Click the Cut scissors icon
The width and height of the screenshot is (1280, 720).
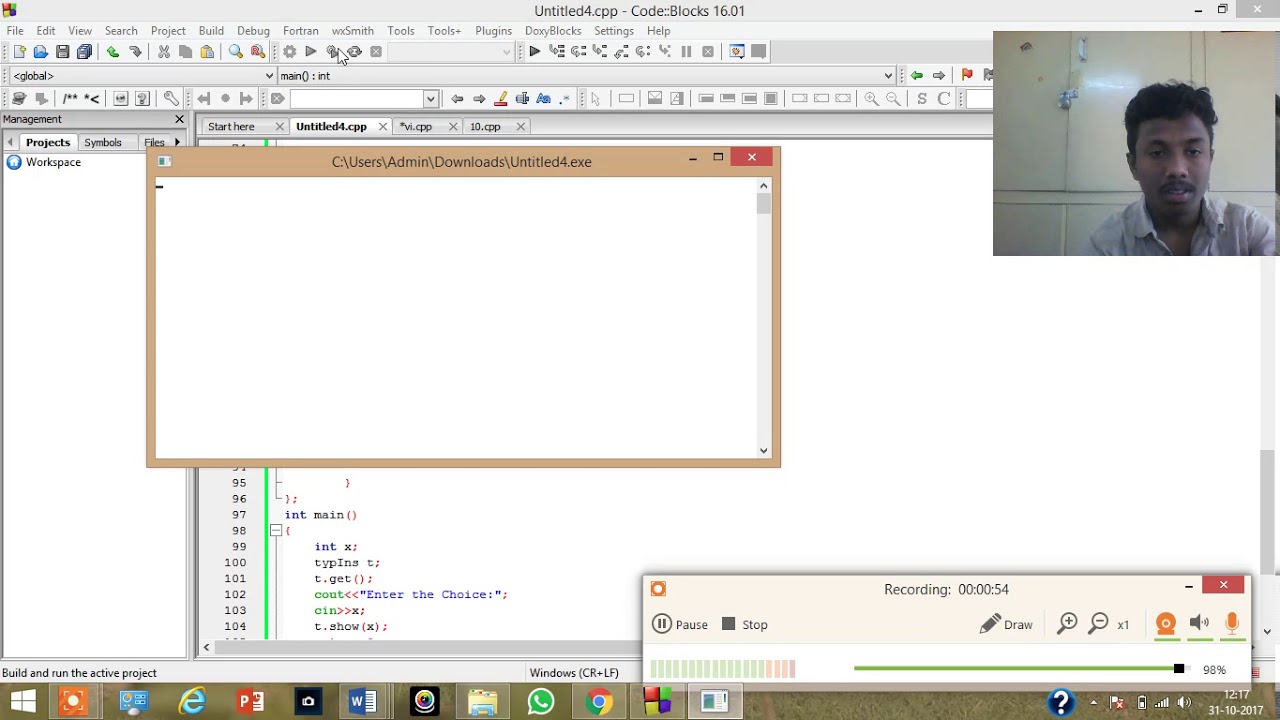point(164,52)
